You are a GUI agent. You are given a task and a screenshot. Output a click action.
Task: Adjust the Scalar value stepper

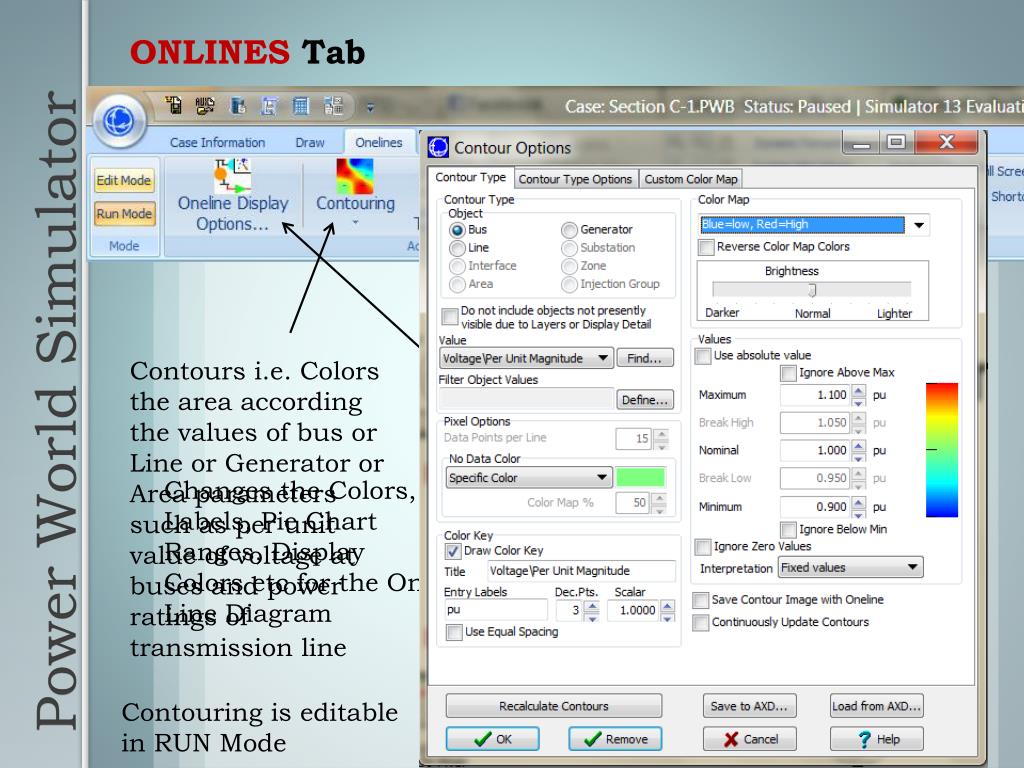(667, 611)
